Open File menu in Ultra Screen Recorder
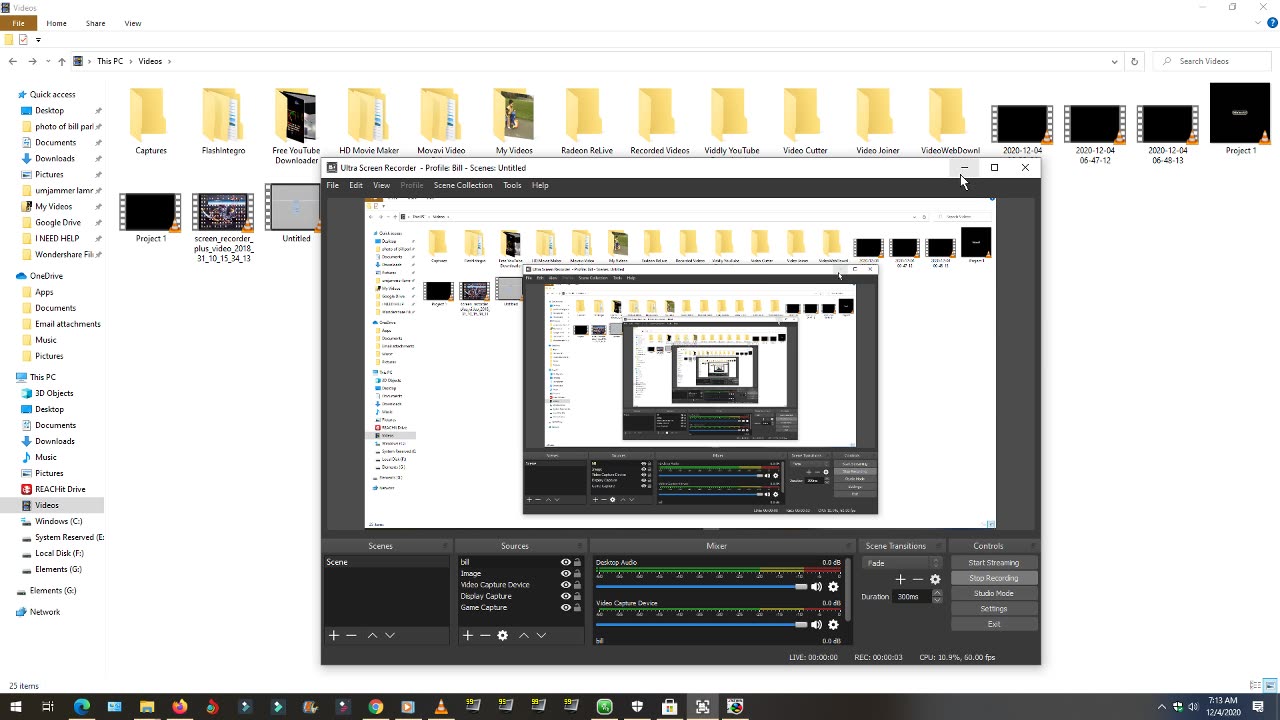This screenshot has width=1280, height=720. click(332, 185)
